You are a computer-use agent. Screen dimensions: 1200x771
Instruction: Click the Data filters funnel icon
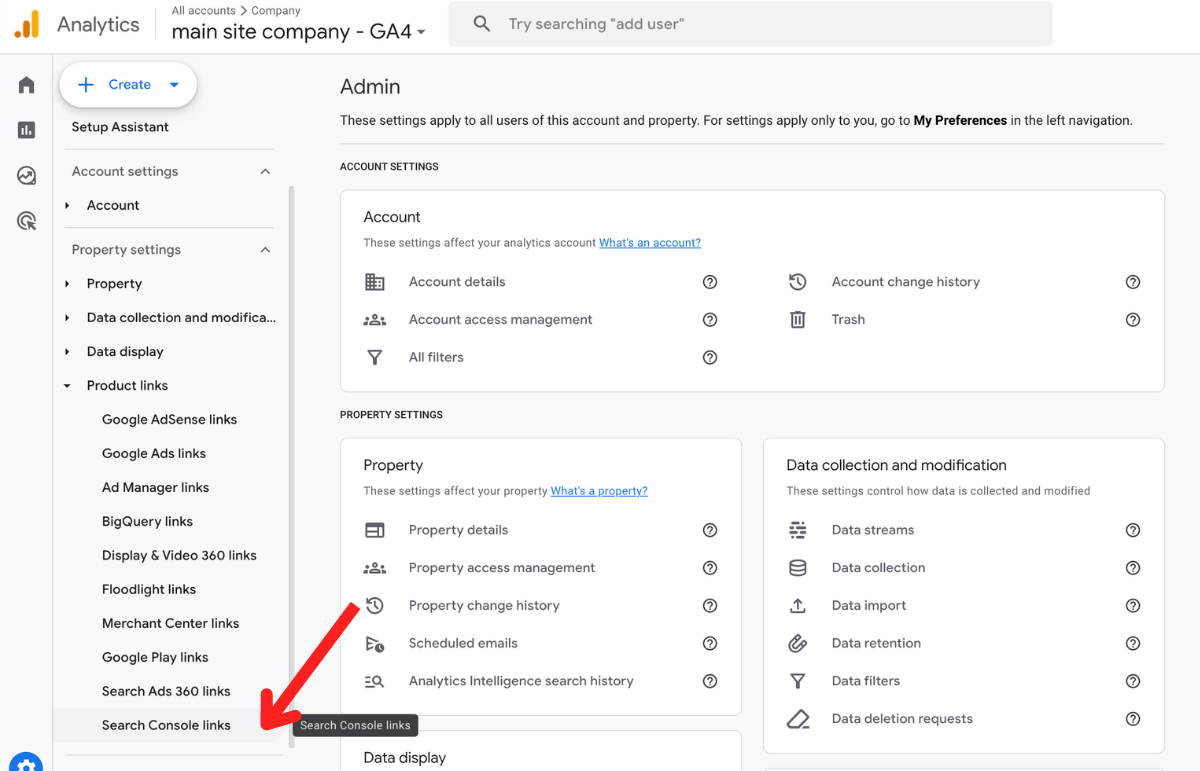(x=798, y=681)
